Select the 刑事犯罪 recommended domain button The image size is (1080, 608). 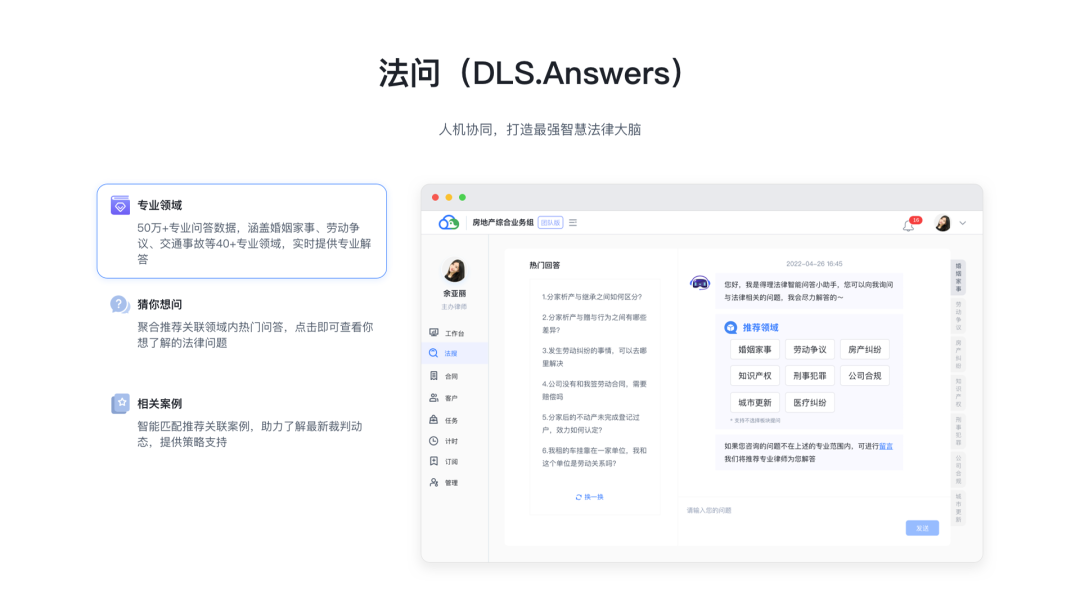(x=810, y=376)
